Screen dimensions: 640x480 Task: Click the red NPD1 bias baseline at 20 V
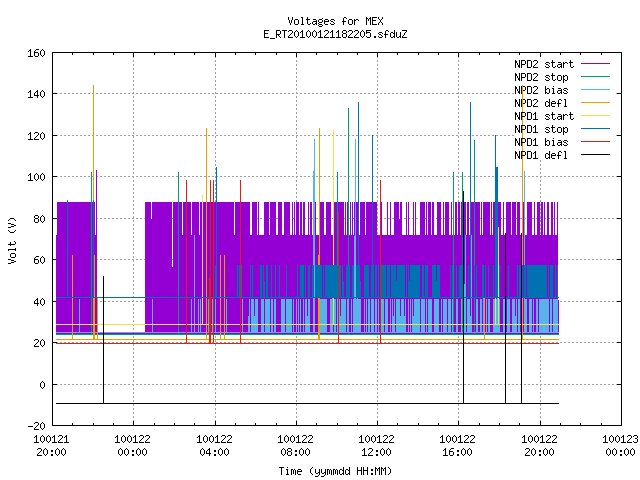click(x=307, y=344)
